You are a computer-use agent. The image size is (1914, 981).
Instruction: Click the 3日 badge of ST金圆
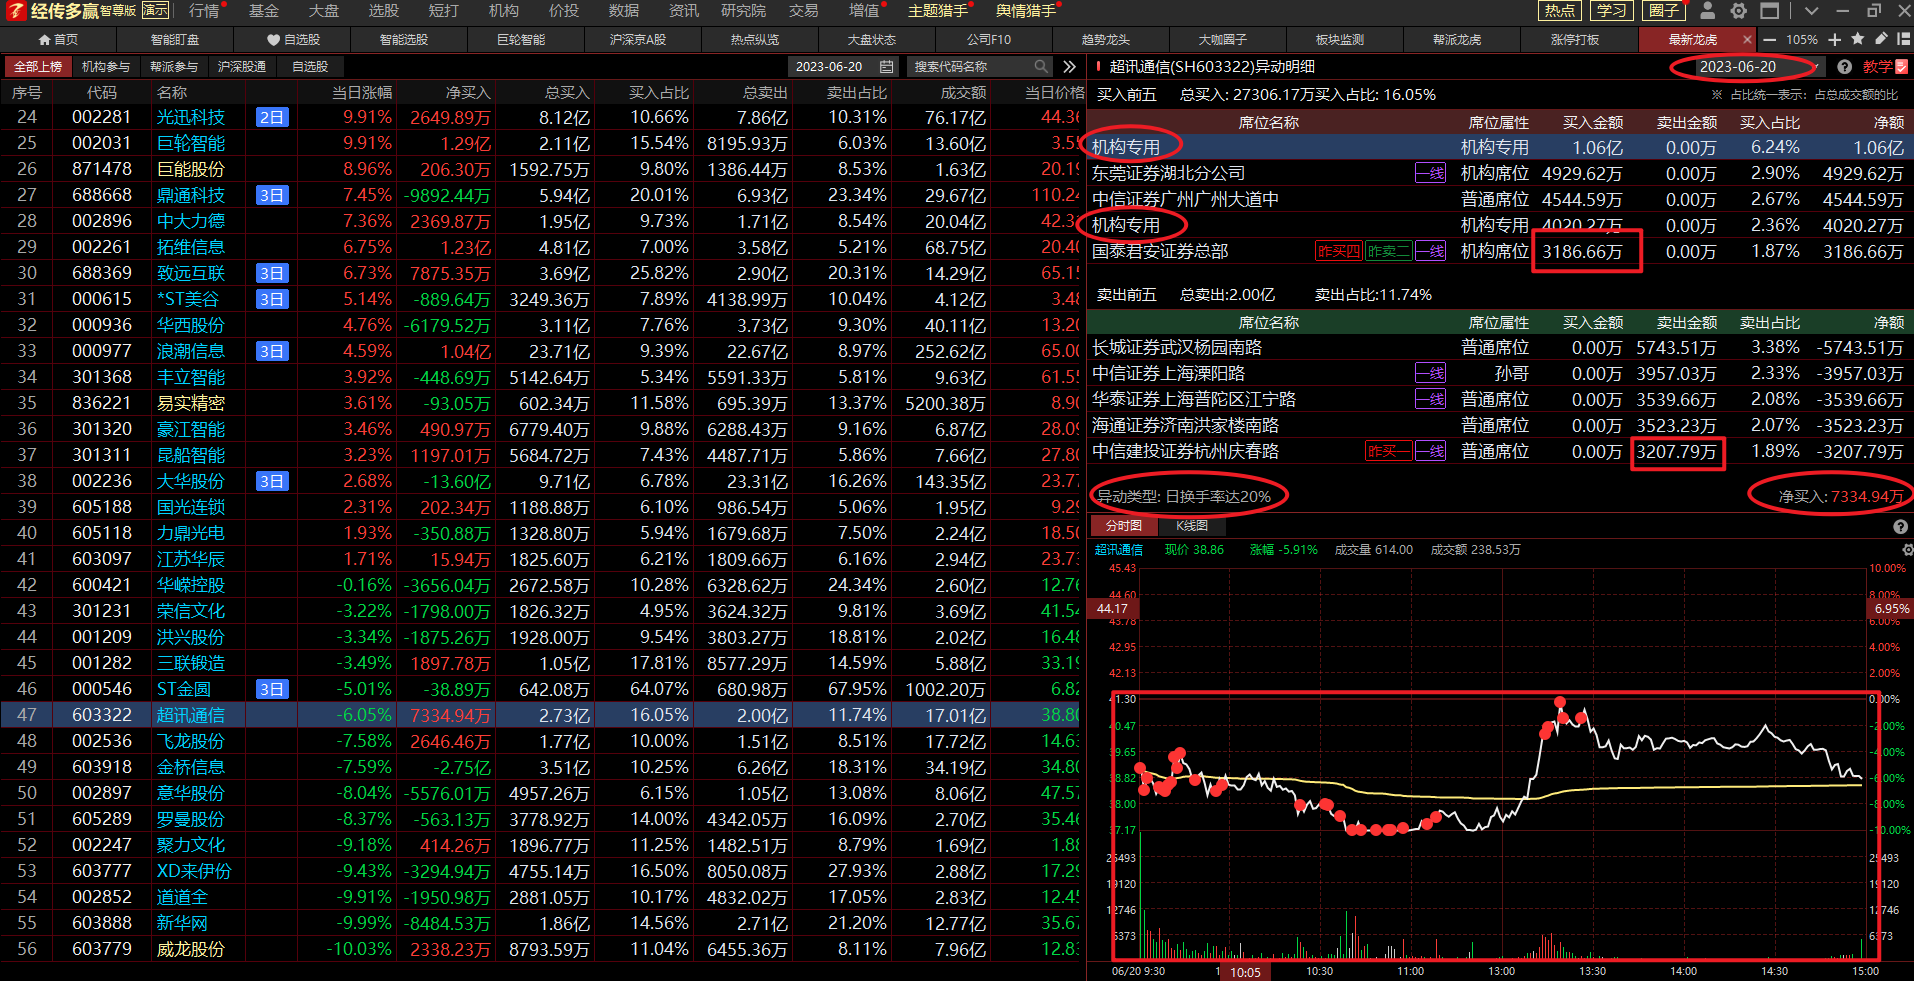(x=272, y=689)
